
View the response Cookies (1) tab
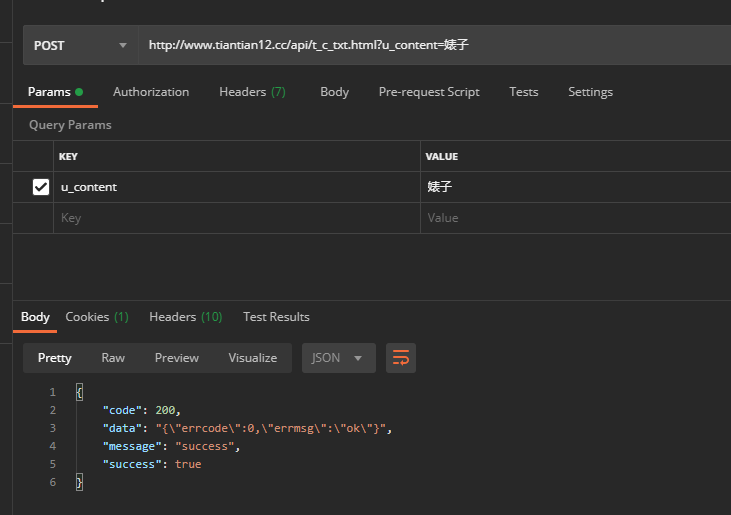97,317
